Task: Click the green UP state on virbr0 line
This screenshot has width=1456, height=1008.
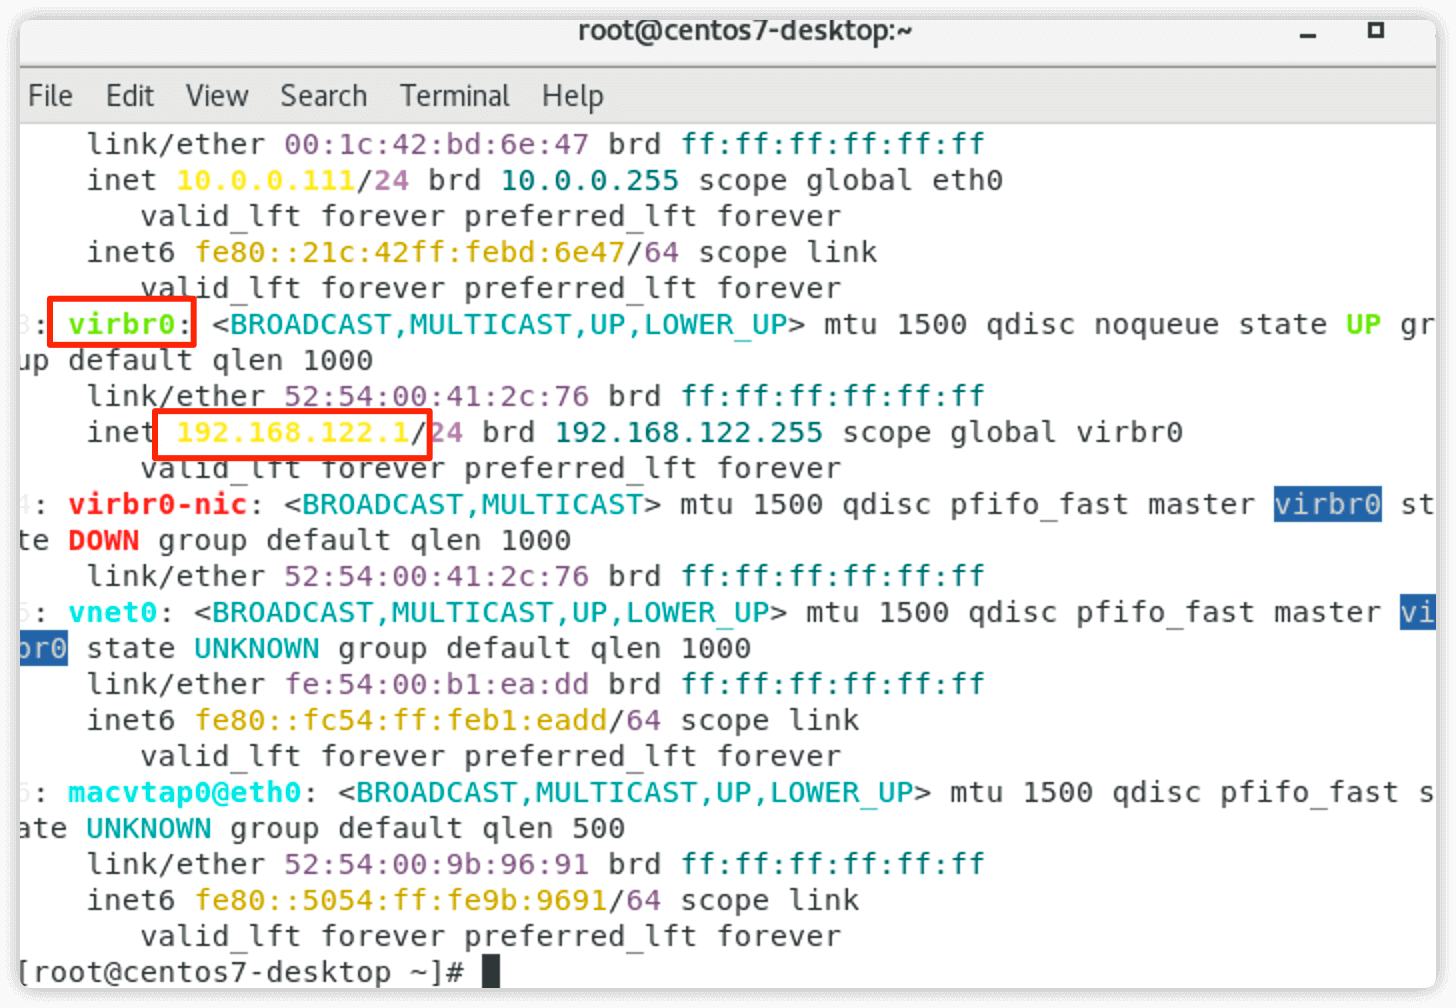Action: [1363, 324]
